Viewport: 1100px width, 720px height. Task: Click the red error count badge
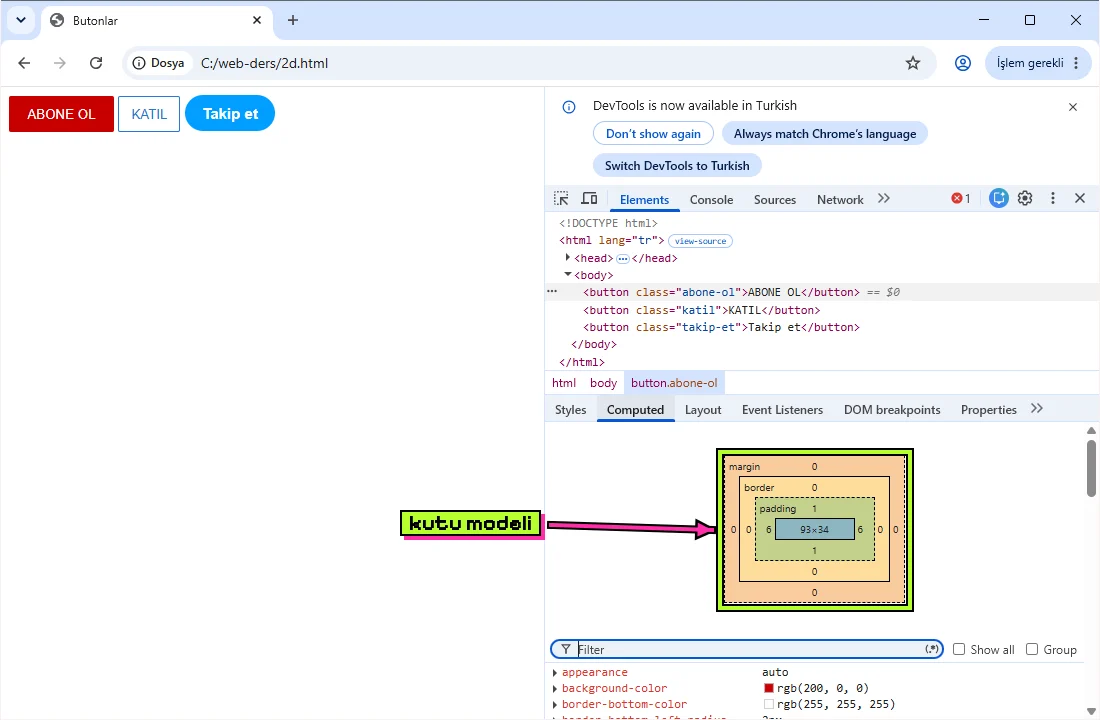click(960, 199)
